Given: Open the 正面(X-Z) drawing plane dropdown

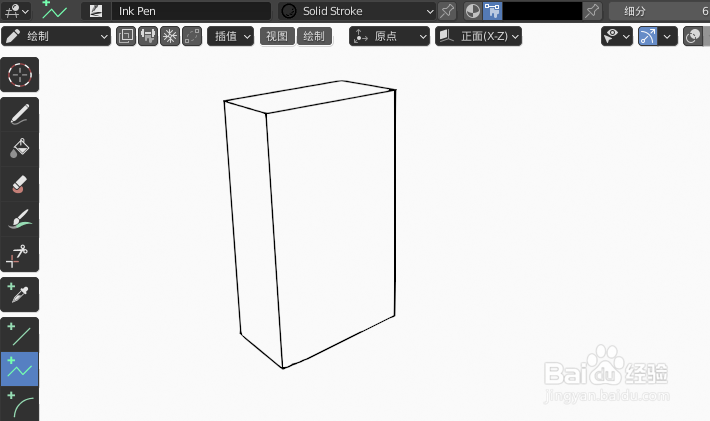Looking at the screenshot, I should [x=478, y=36].
